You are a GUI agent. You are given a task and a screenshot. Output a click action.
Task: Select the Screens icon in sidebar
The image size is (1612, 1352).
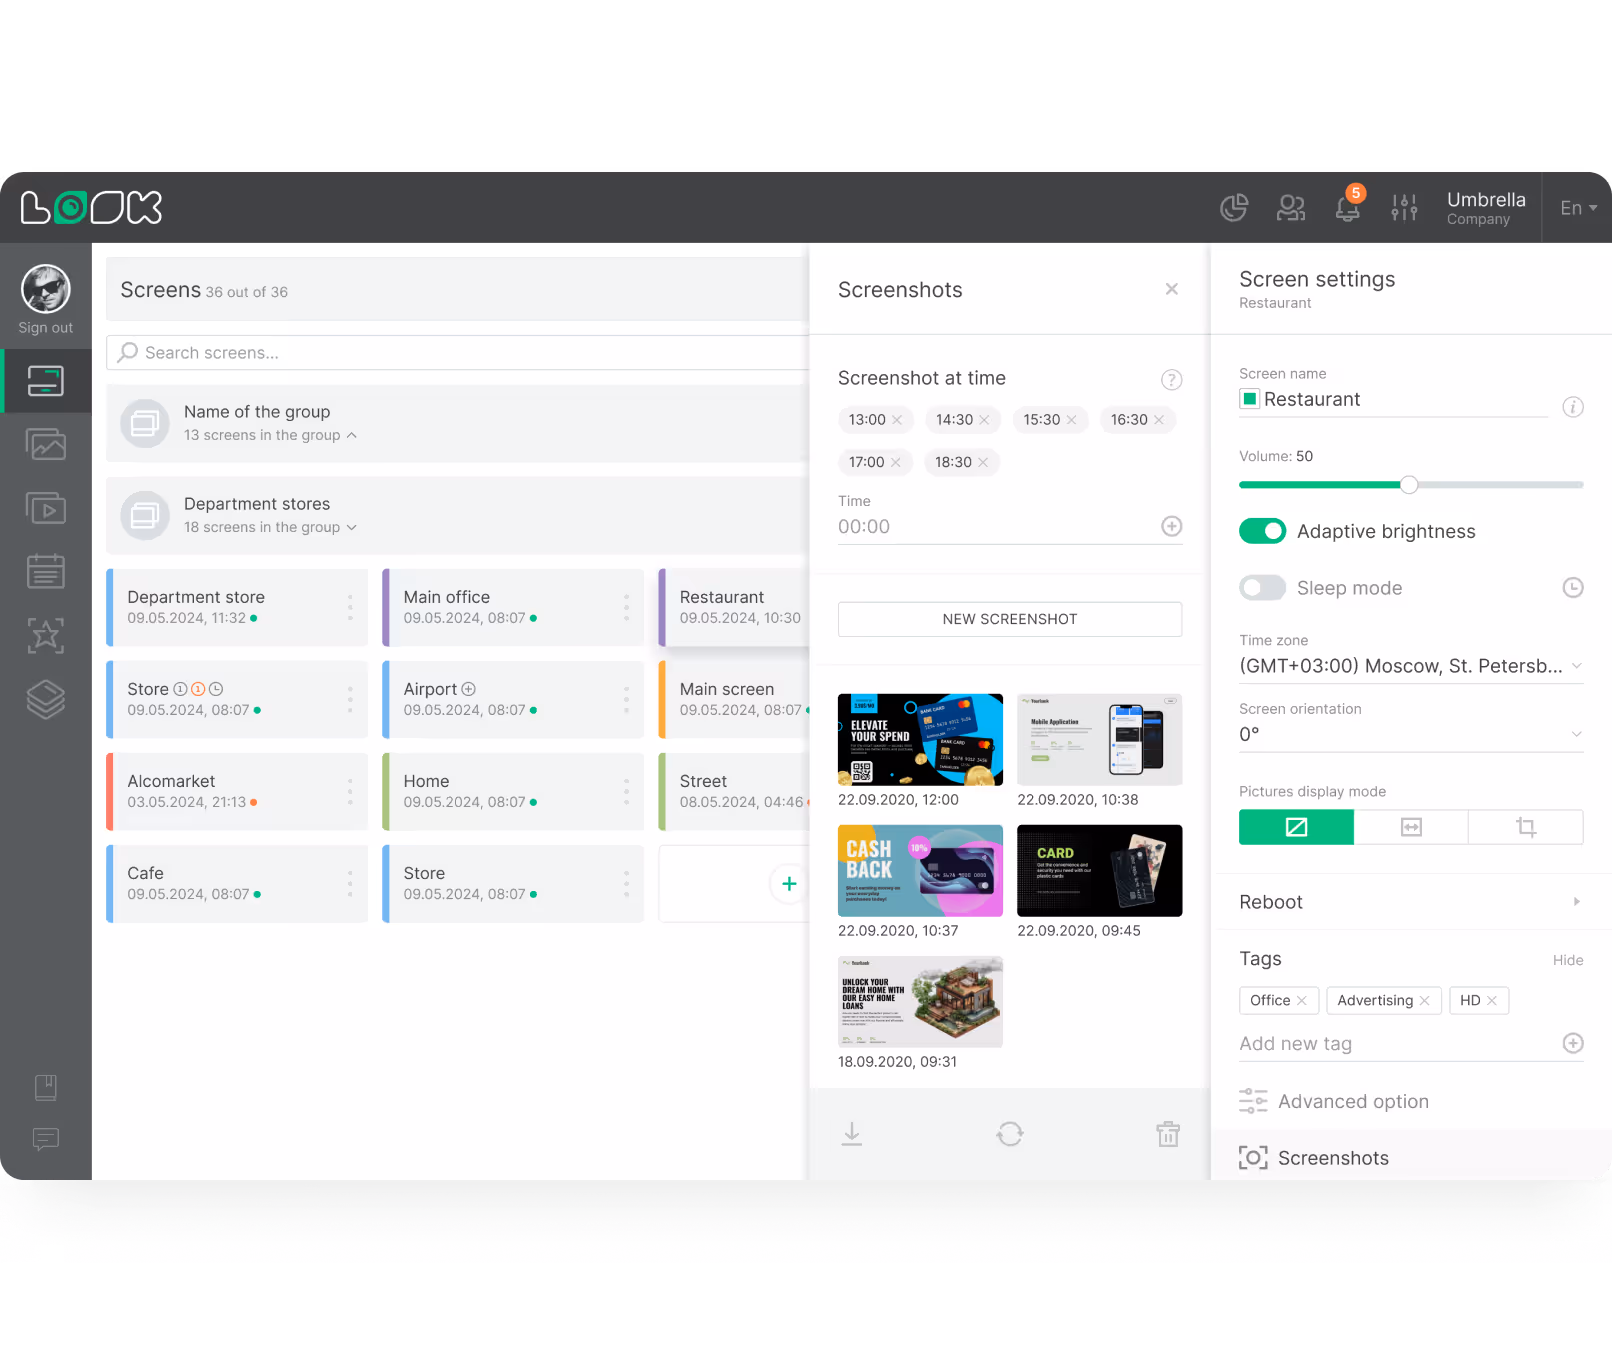click(x=46, y=381)
